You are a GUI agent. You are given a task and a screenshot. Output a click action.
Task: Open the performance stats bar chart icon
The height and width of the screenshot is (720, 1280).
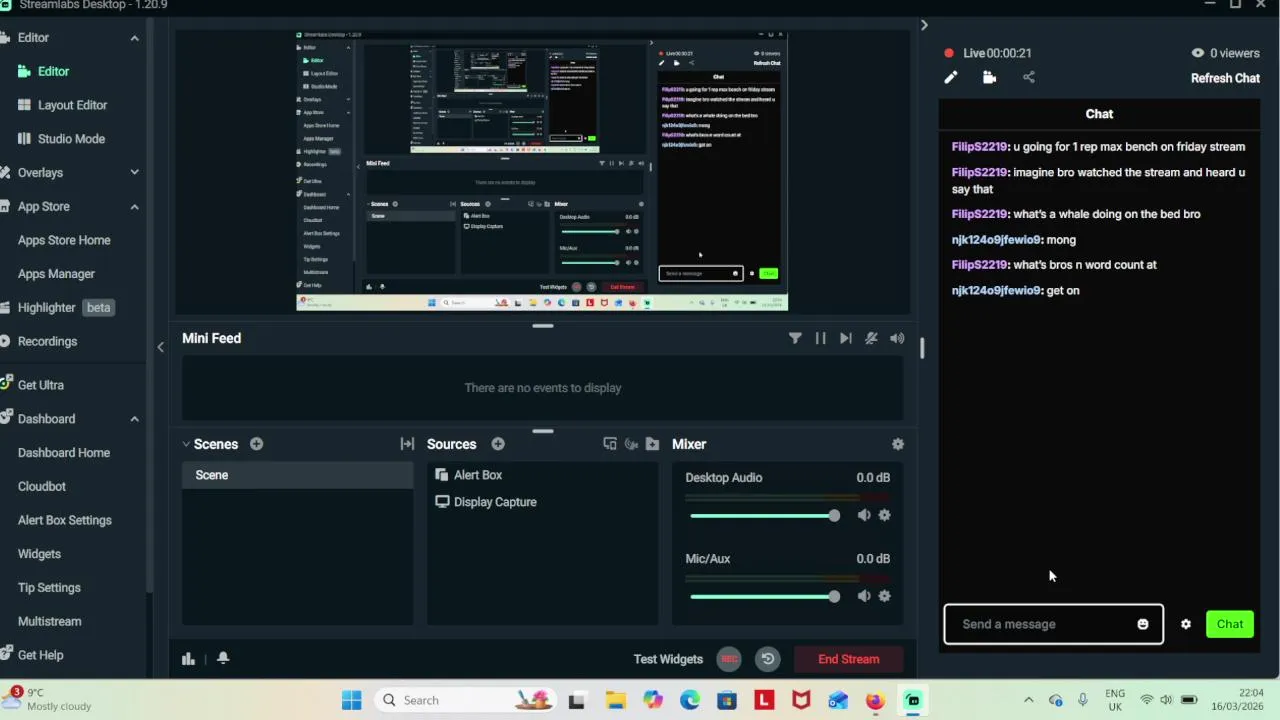click(x=188, y=658)
